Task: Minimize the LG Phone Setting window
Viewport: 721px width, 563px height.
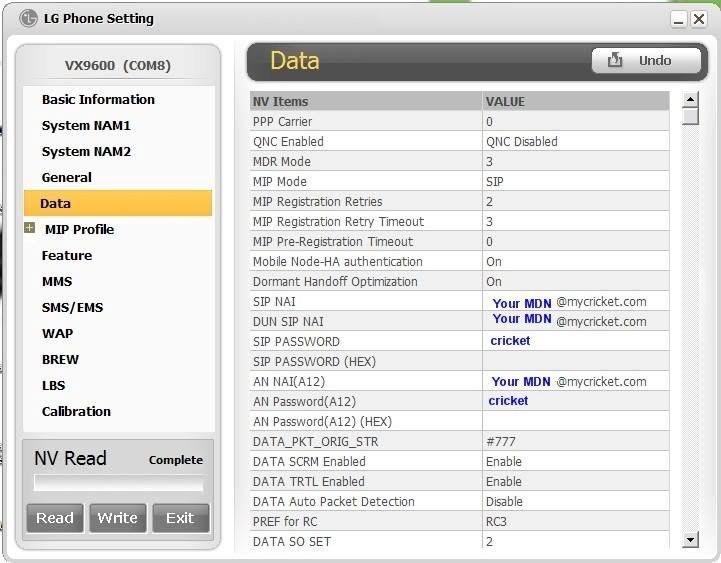Action: point(679,19)
